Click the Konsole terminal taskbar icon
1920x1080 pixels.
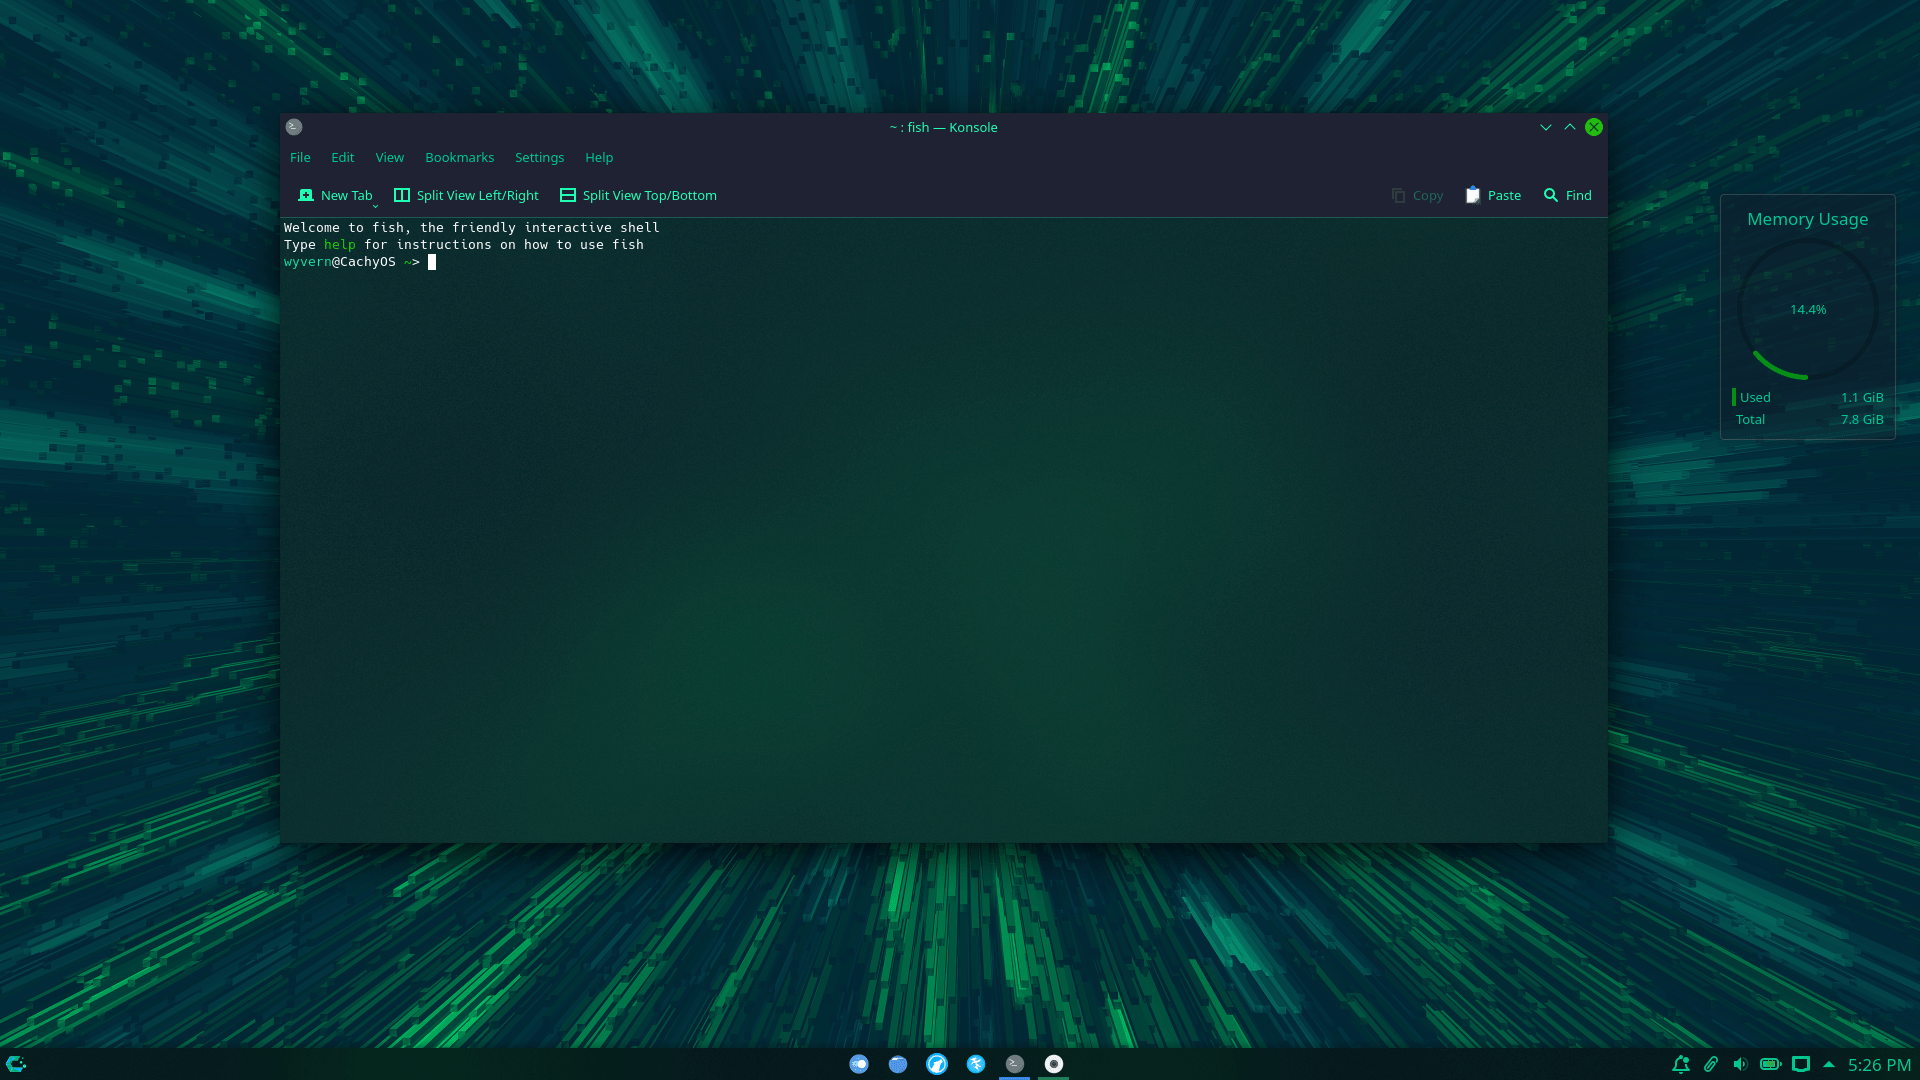[1015, 1064]
